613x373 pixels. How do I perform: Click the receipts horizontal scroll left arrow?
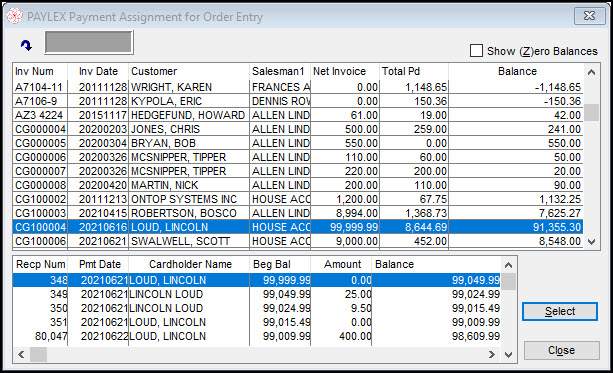[x=21, y=355]
